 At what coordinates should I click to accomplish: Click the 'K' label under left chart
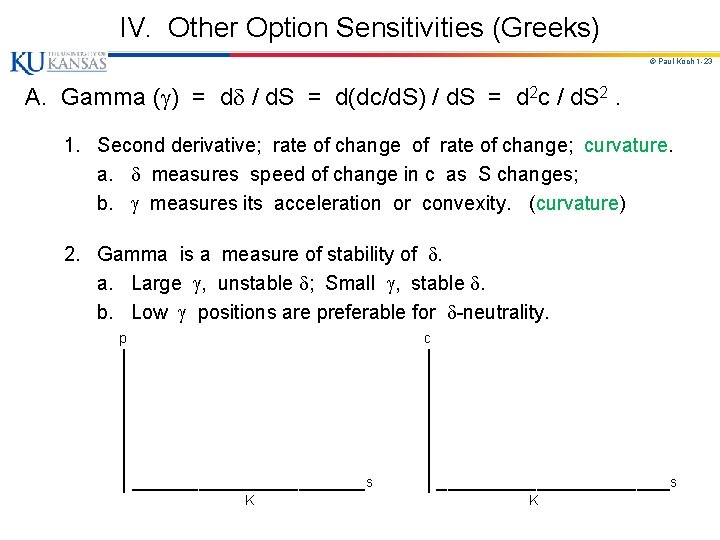(x=249, y=500)
